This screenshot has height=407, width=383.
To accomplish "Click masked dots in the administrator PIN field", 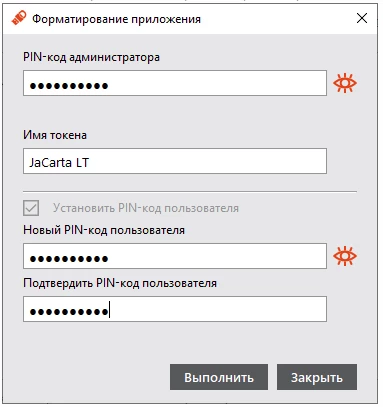I will click(x=69, y=86).
